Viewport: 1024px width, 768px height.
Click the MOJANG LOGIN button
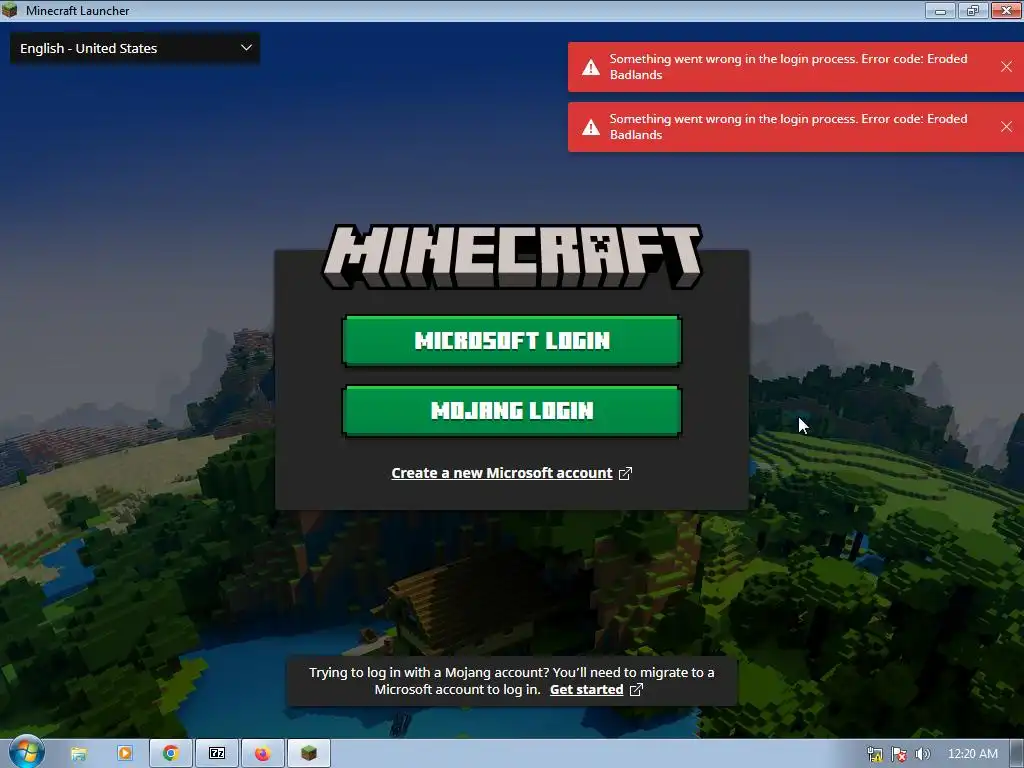pyautogui.click(x=512, y=411)
